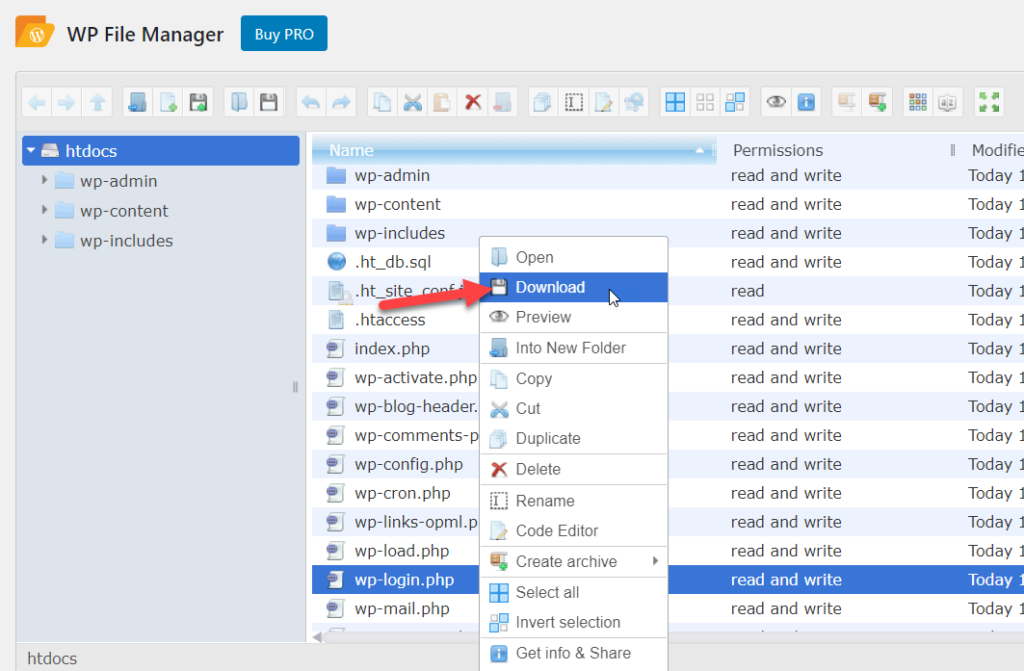Expand the wp-includes tree node arrow
The height and width of the screenshot is (671, 1024).
[x=44, y=240]
